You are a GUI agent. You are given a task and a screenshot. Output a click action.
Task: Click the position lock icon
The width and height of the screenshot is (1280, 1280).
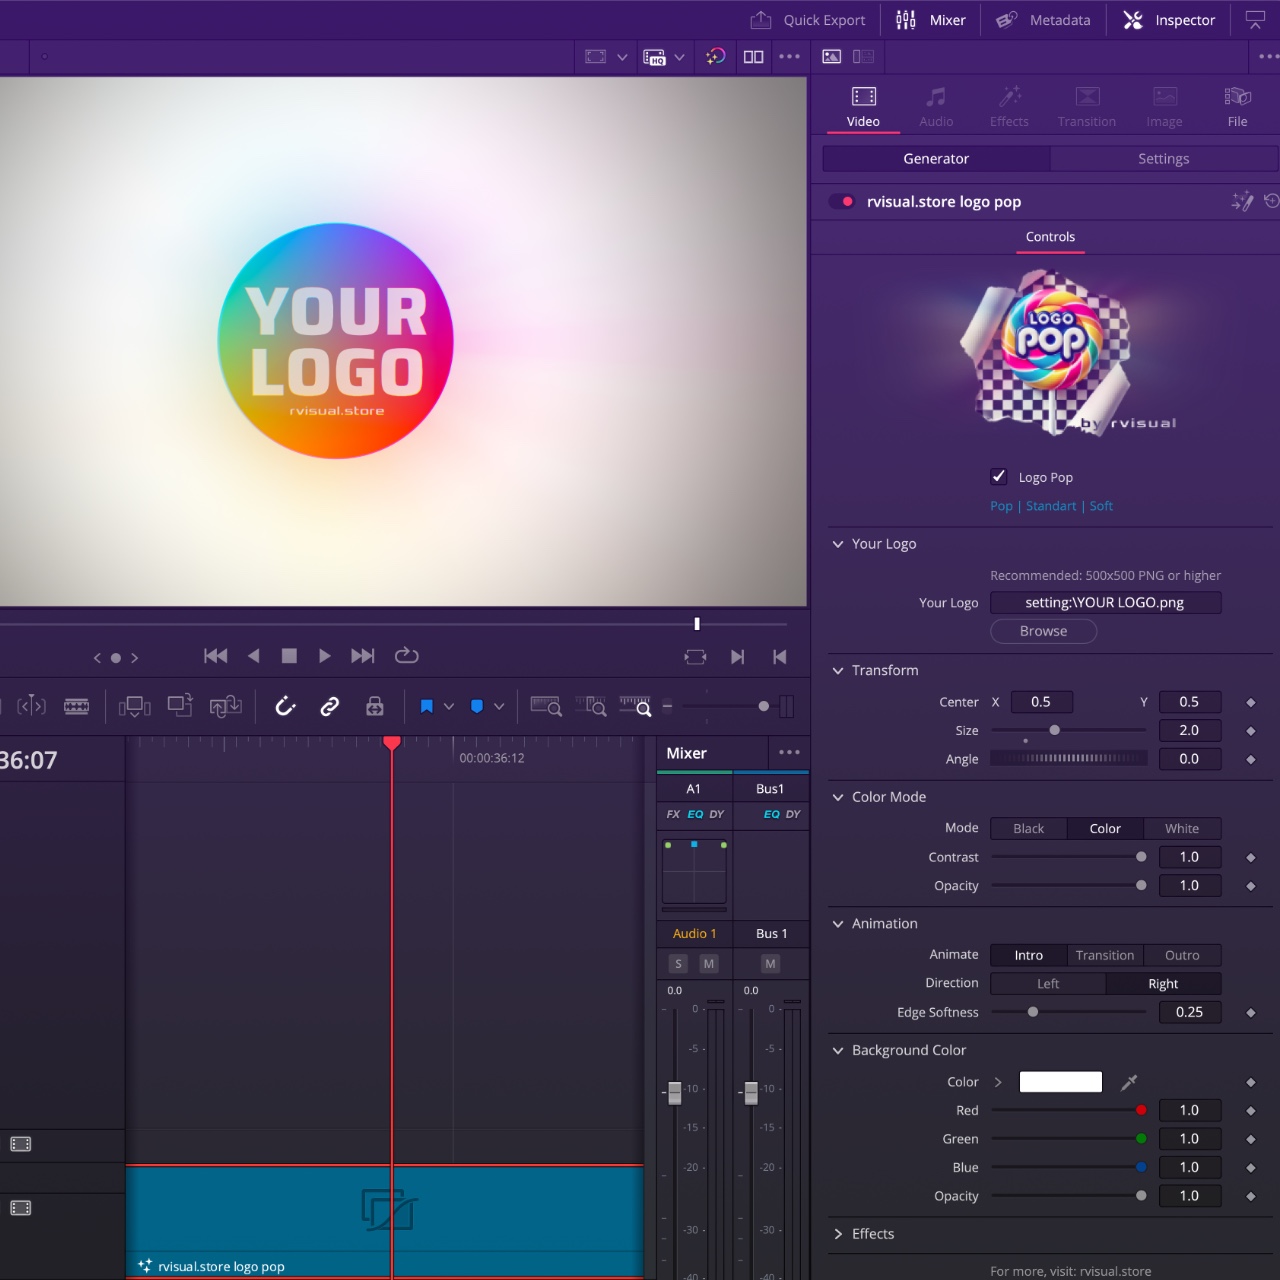click(x=375, y=707)
